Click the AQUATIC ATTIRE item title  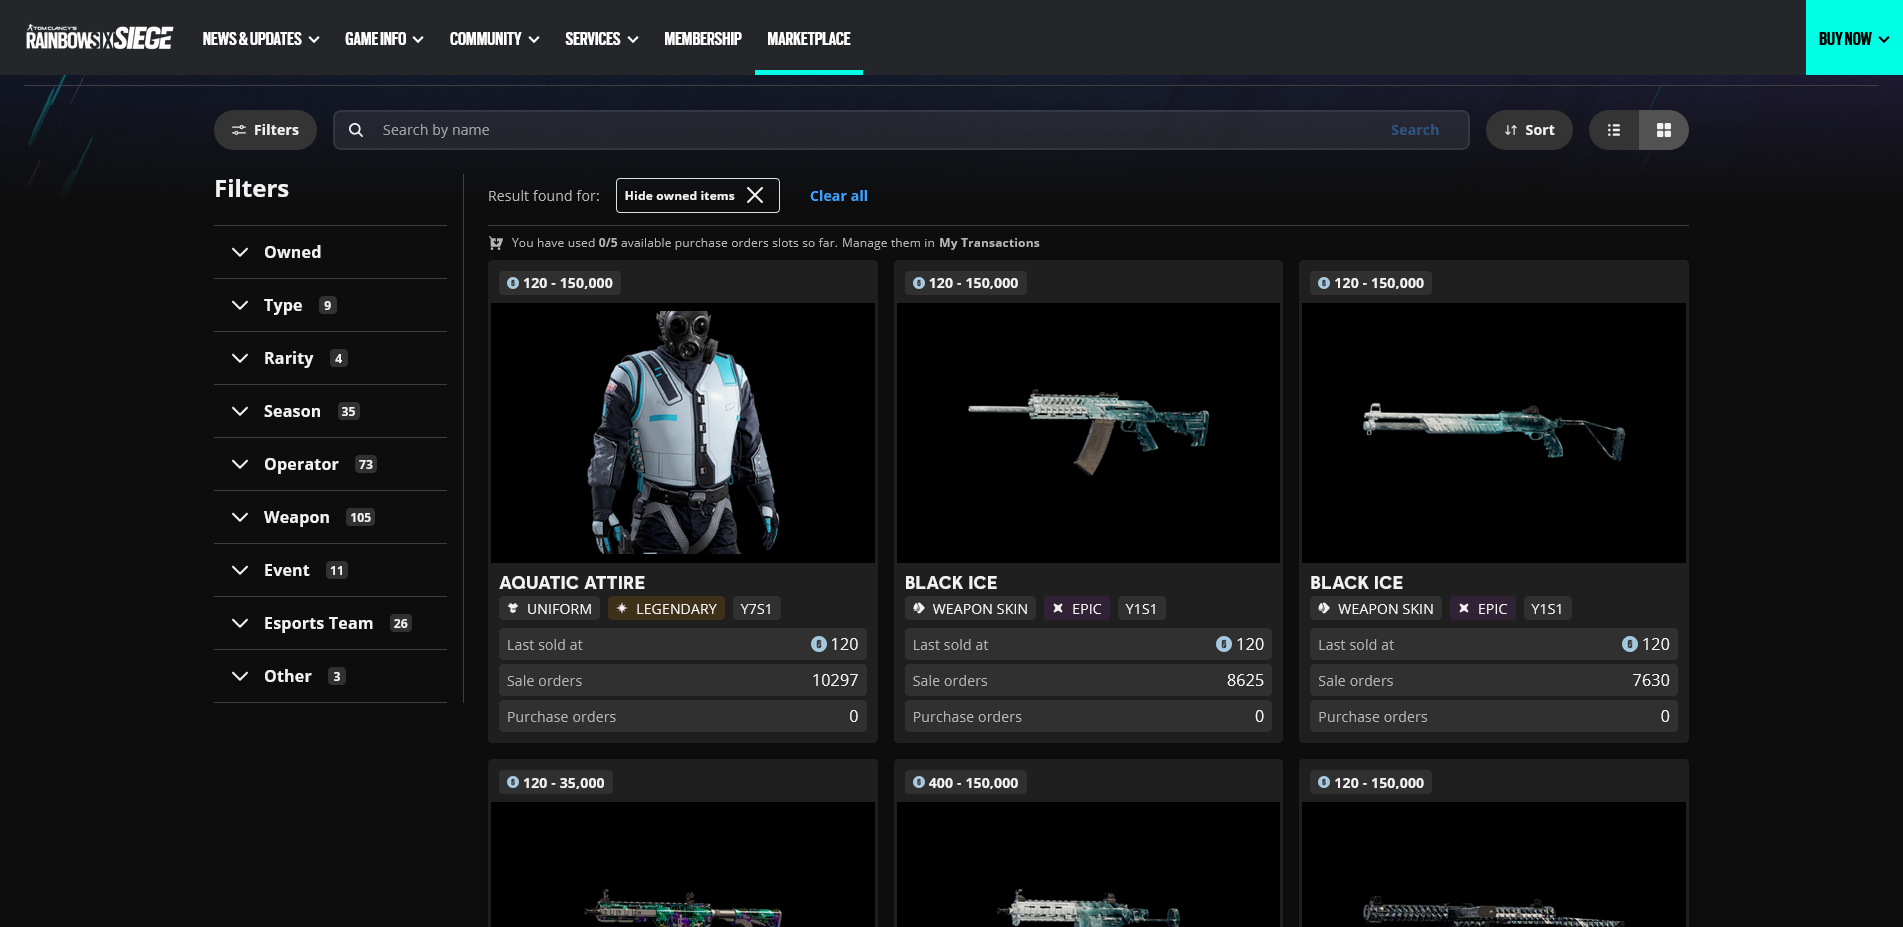(572, 582)
